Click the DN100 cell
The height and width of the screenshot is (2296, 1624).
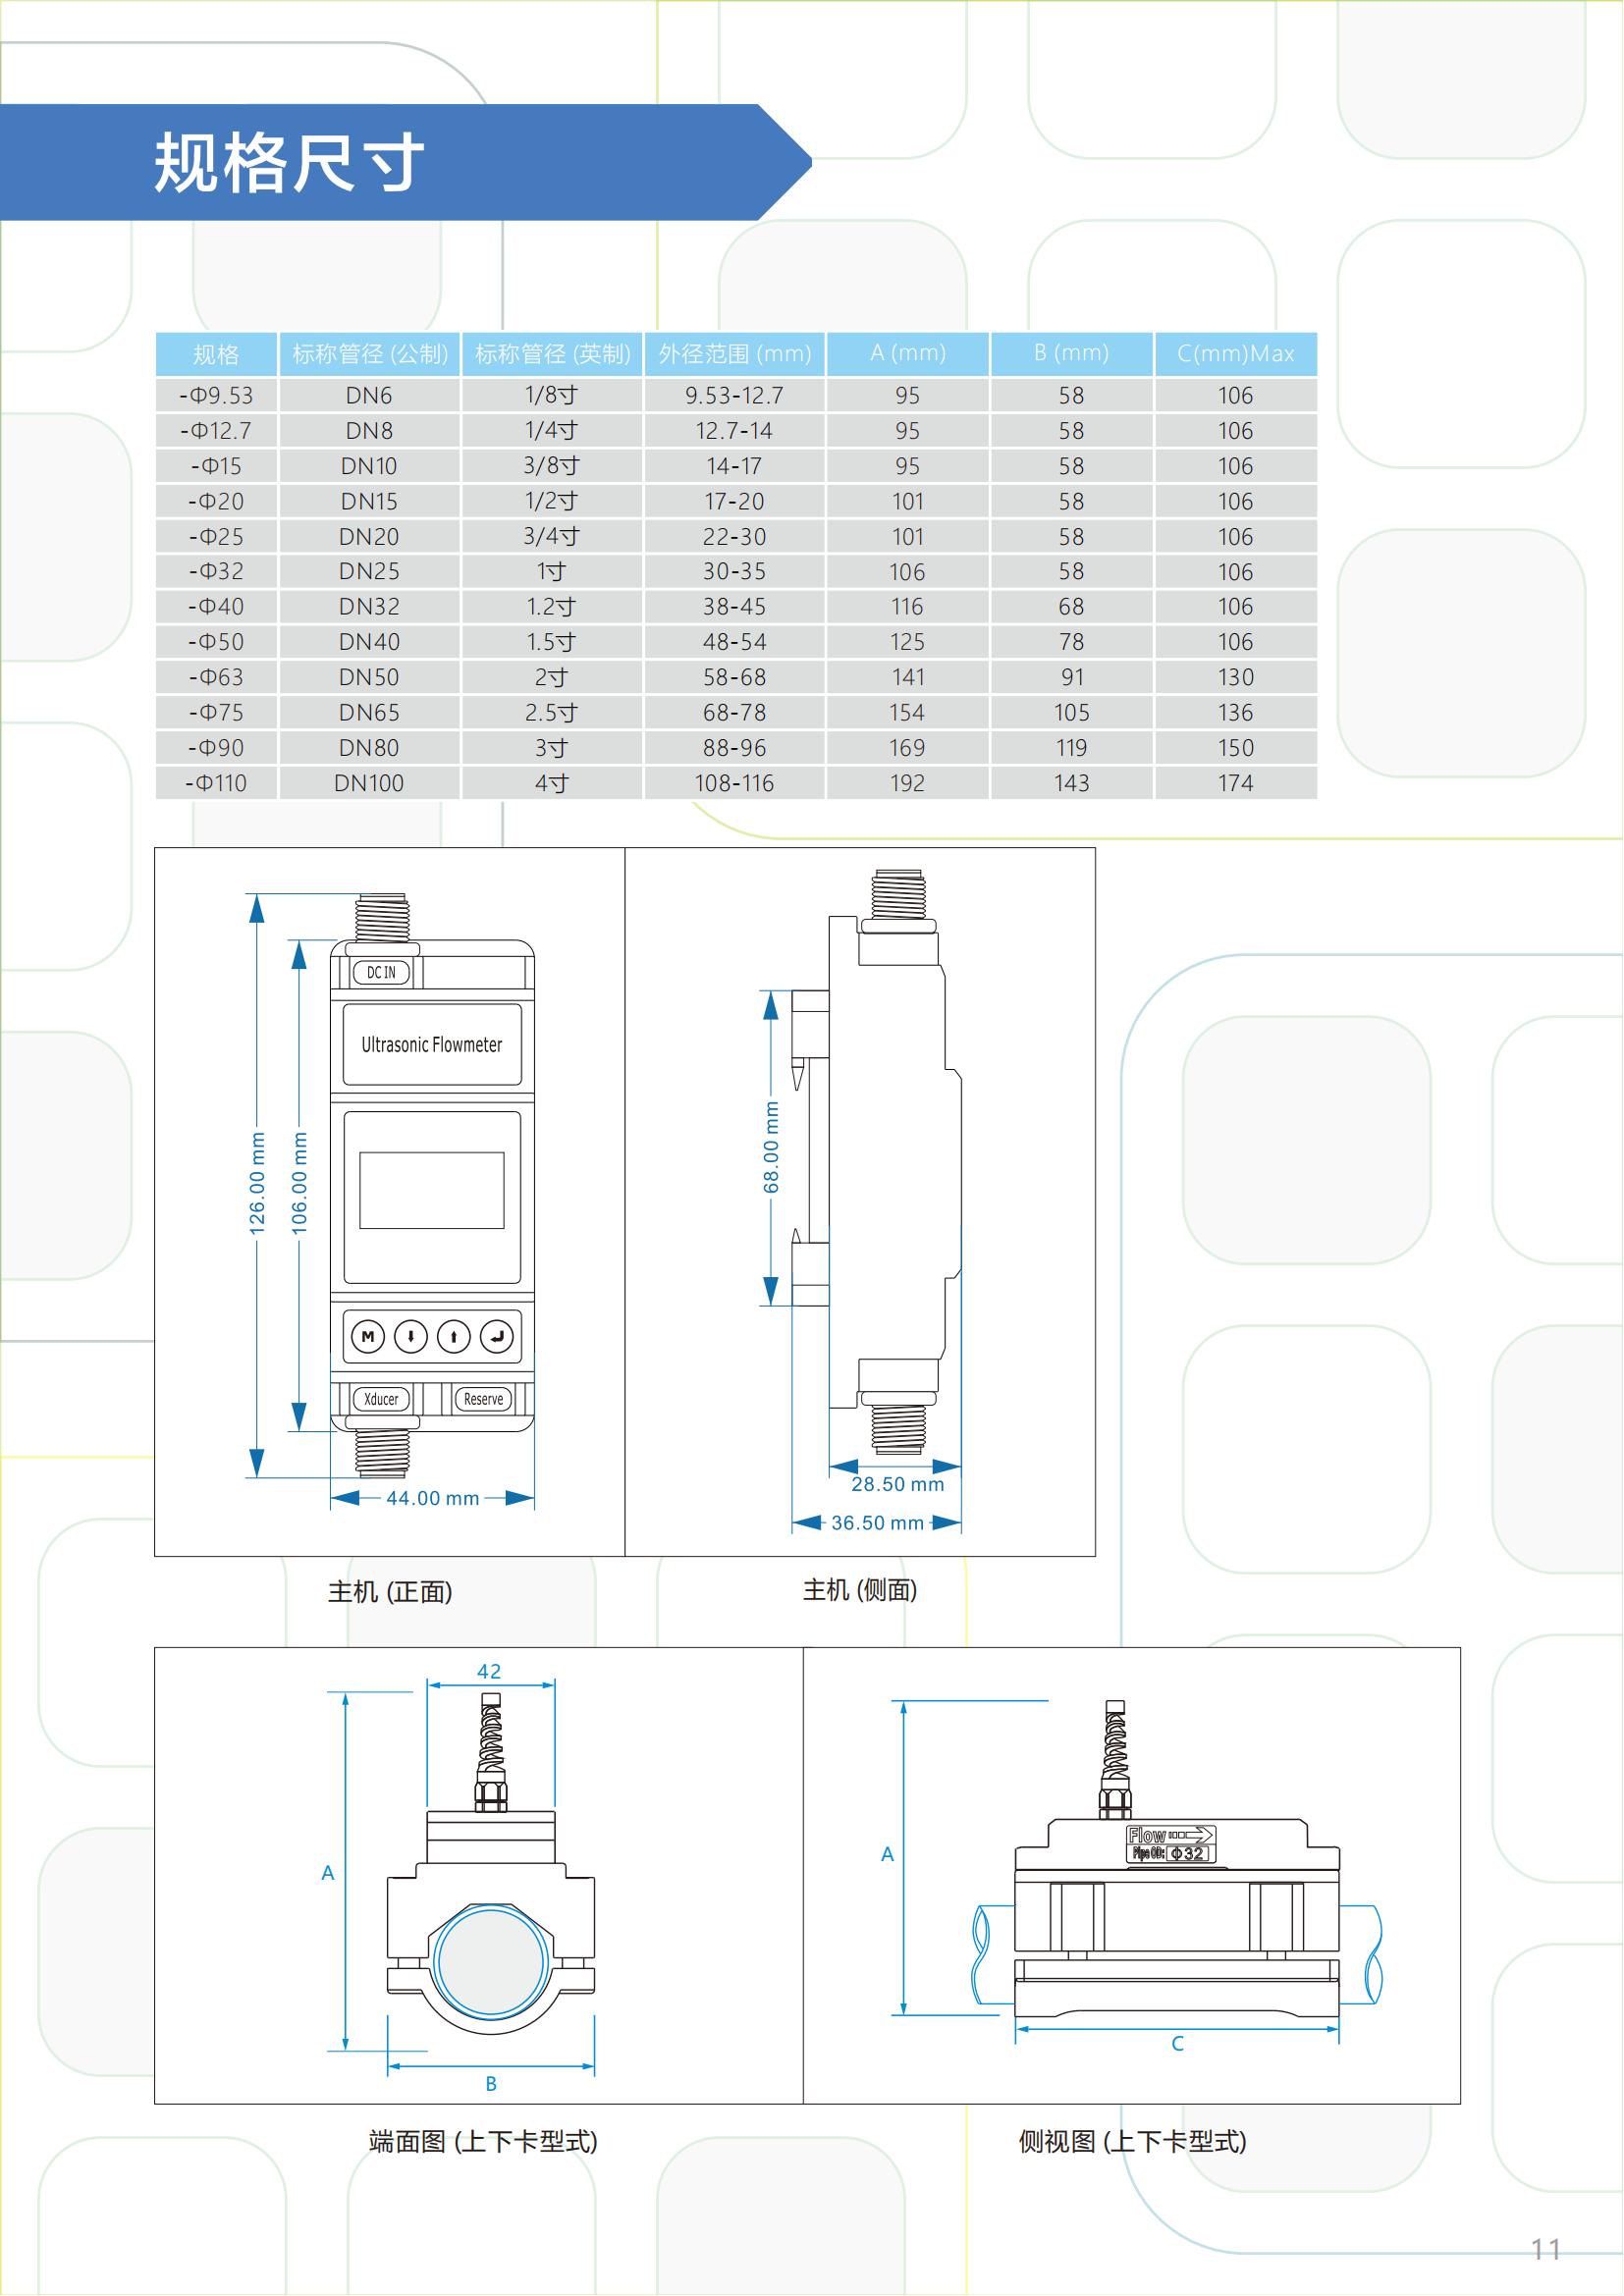tap(369, 783)
